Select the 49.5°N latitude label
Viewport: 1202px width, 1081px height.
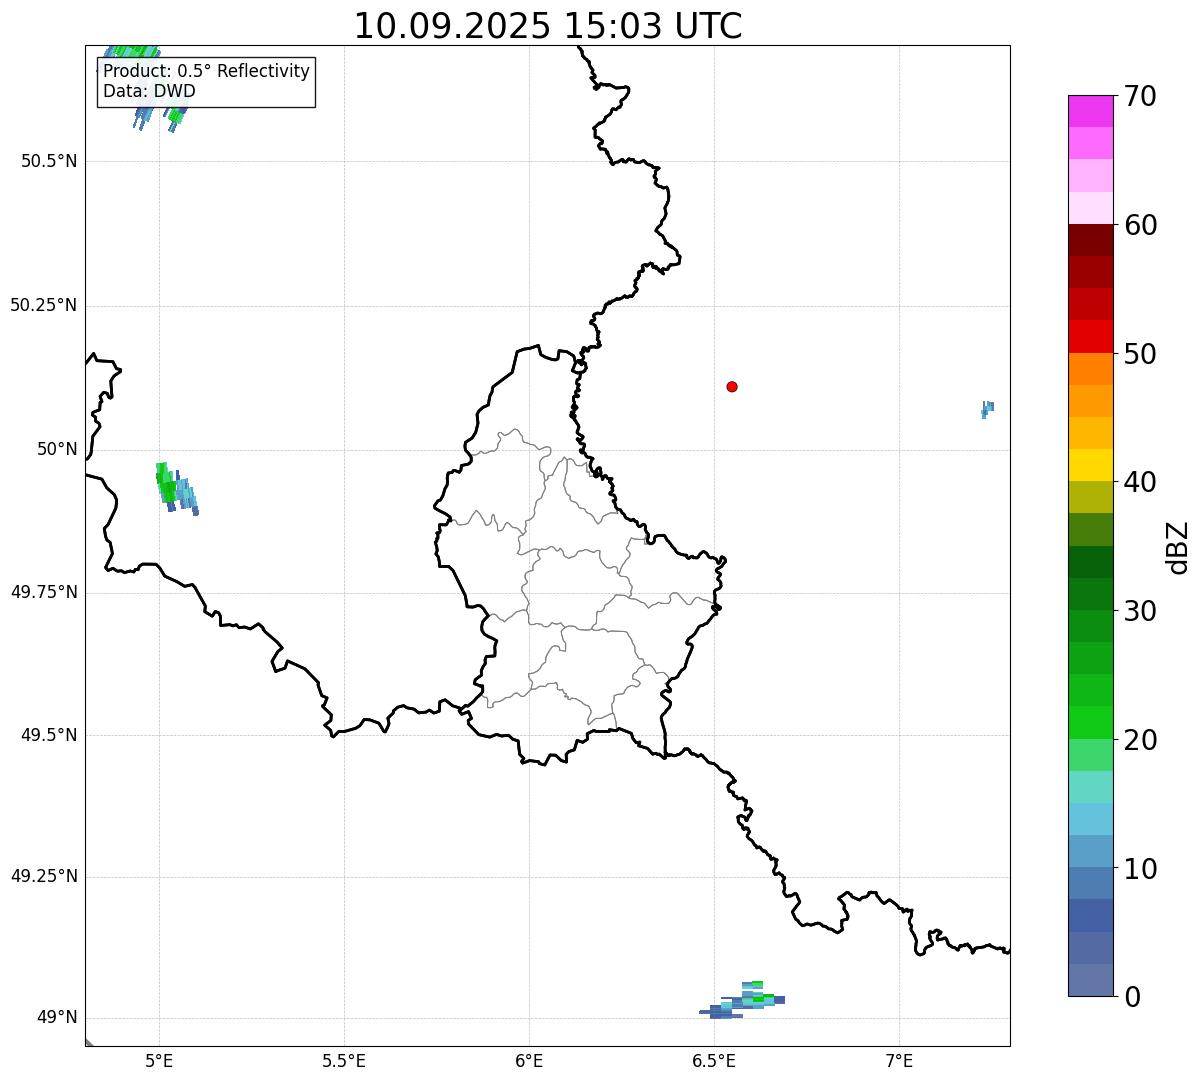pos(49,735)
